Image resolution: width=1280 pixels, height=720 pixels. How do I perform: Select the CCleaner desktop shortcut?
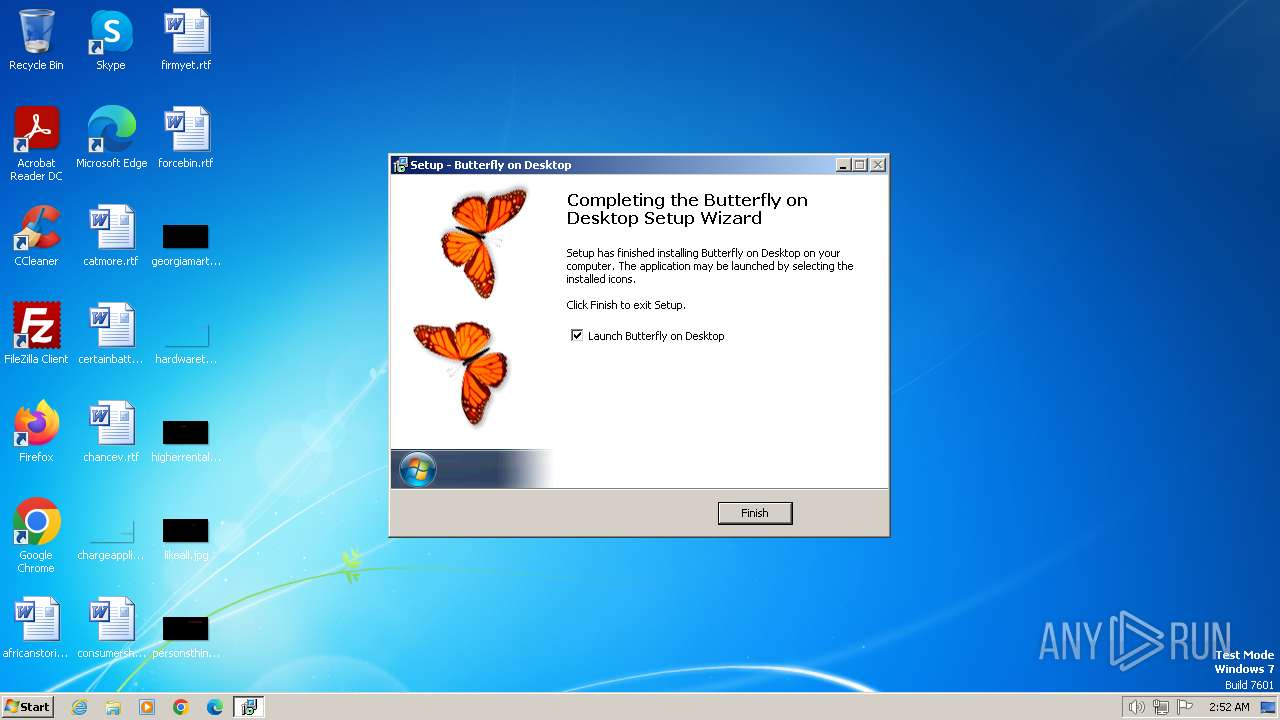coord(36,237)
